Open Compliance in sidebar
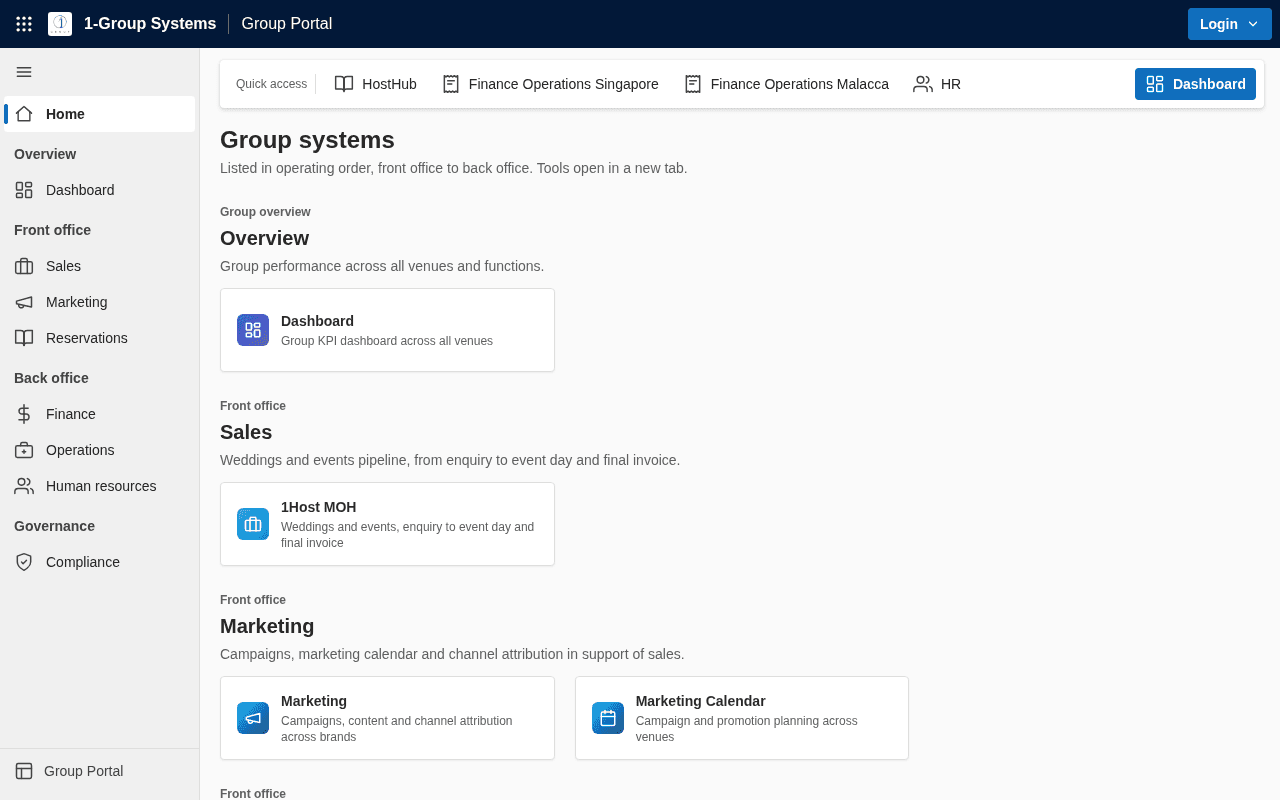 pos(99,562)
